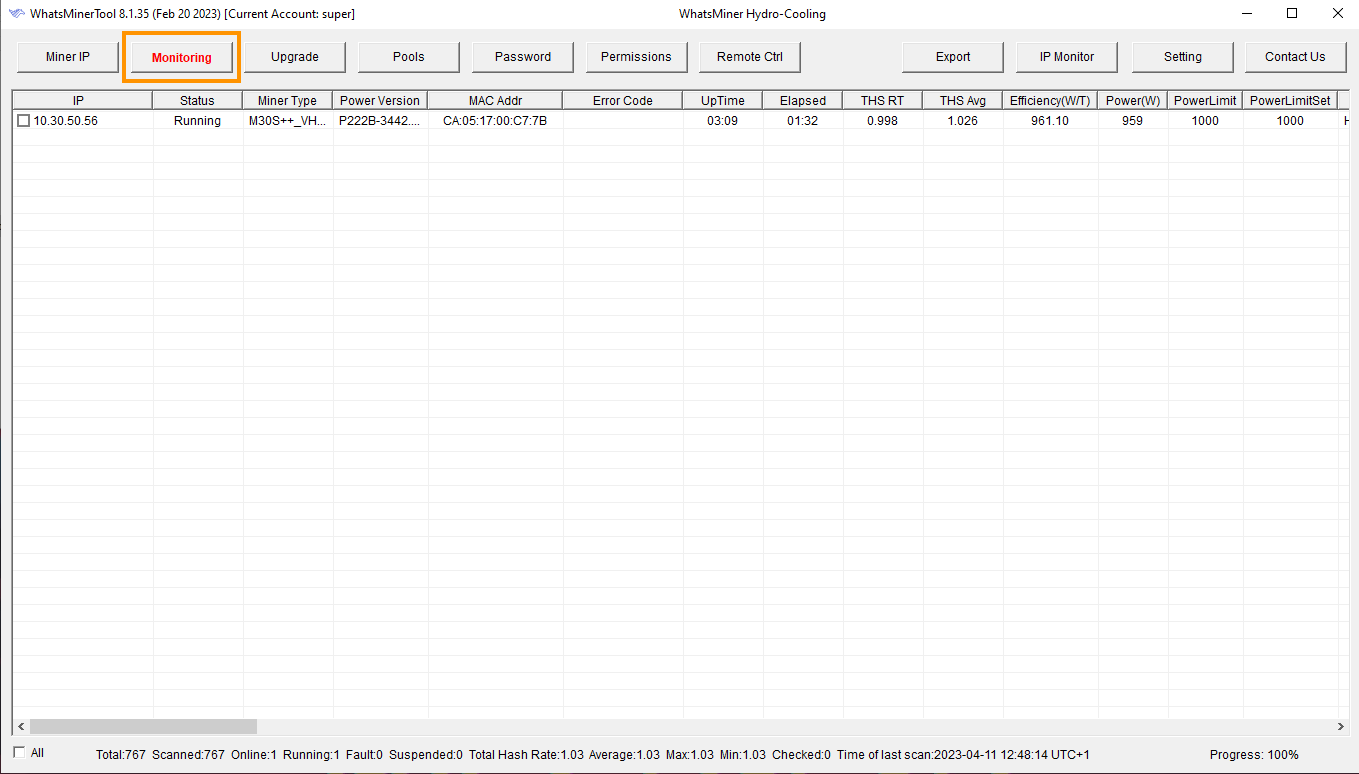Sort by the Elapsed column header
This screenshot has height=774, width=1359.
[x=802, y=100]
